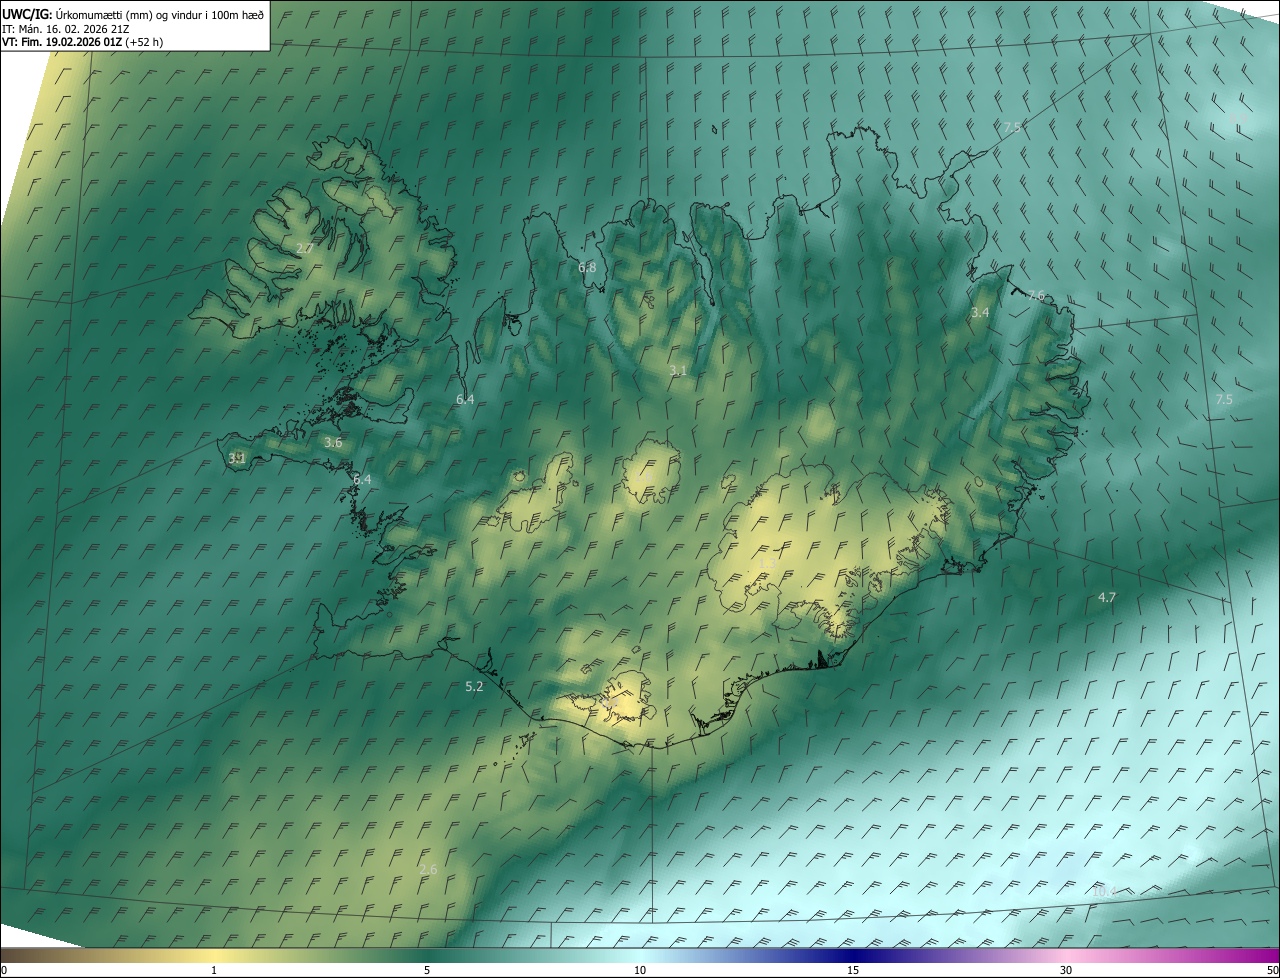1280x978 pixels.
Task: Click the '10' tick on the color scale
Action: click(x=640, y=971)
